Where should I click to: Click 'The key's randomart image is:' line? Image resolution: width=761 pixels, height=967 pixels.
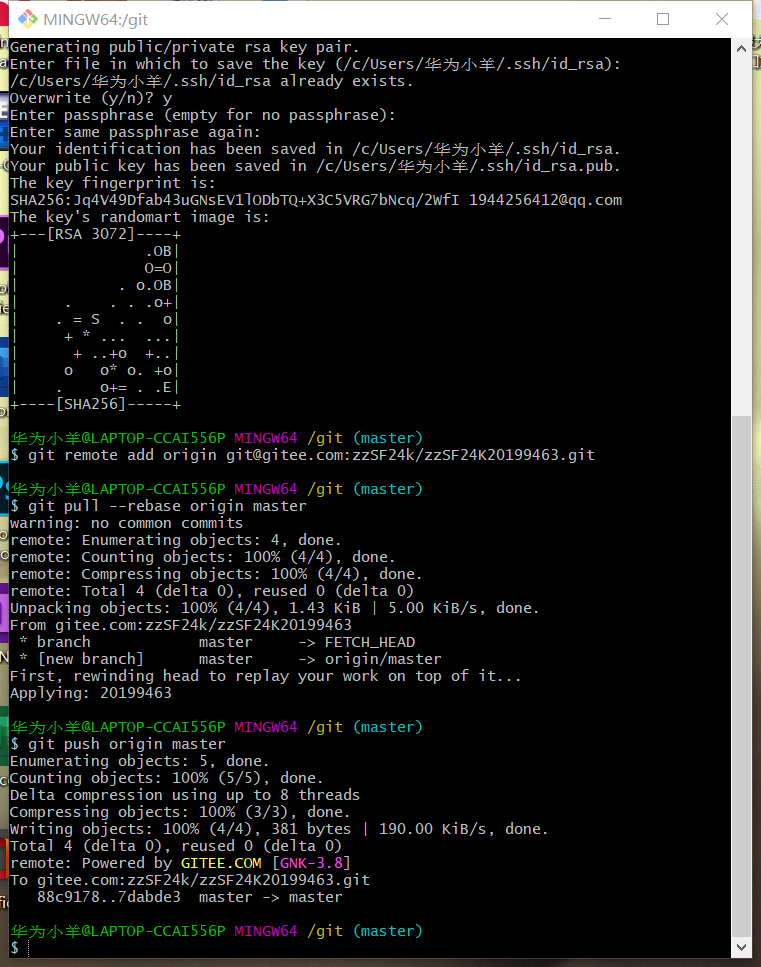(140, 218)
